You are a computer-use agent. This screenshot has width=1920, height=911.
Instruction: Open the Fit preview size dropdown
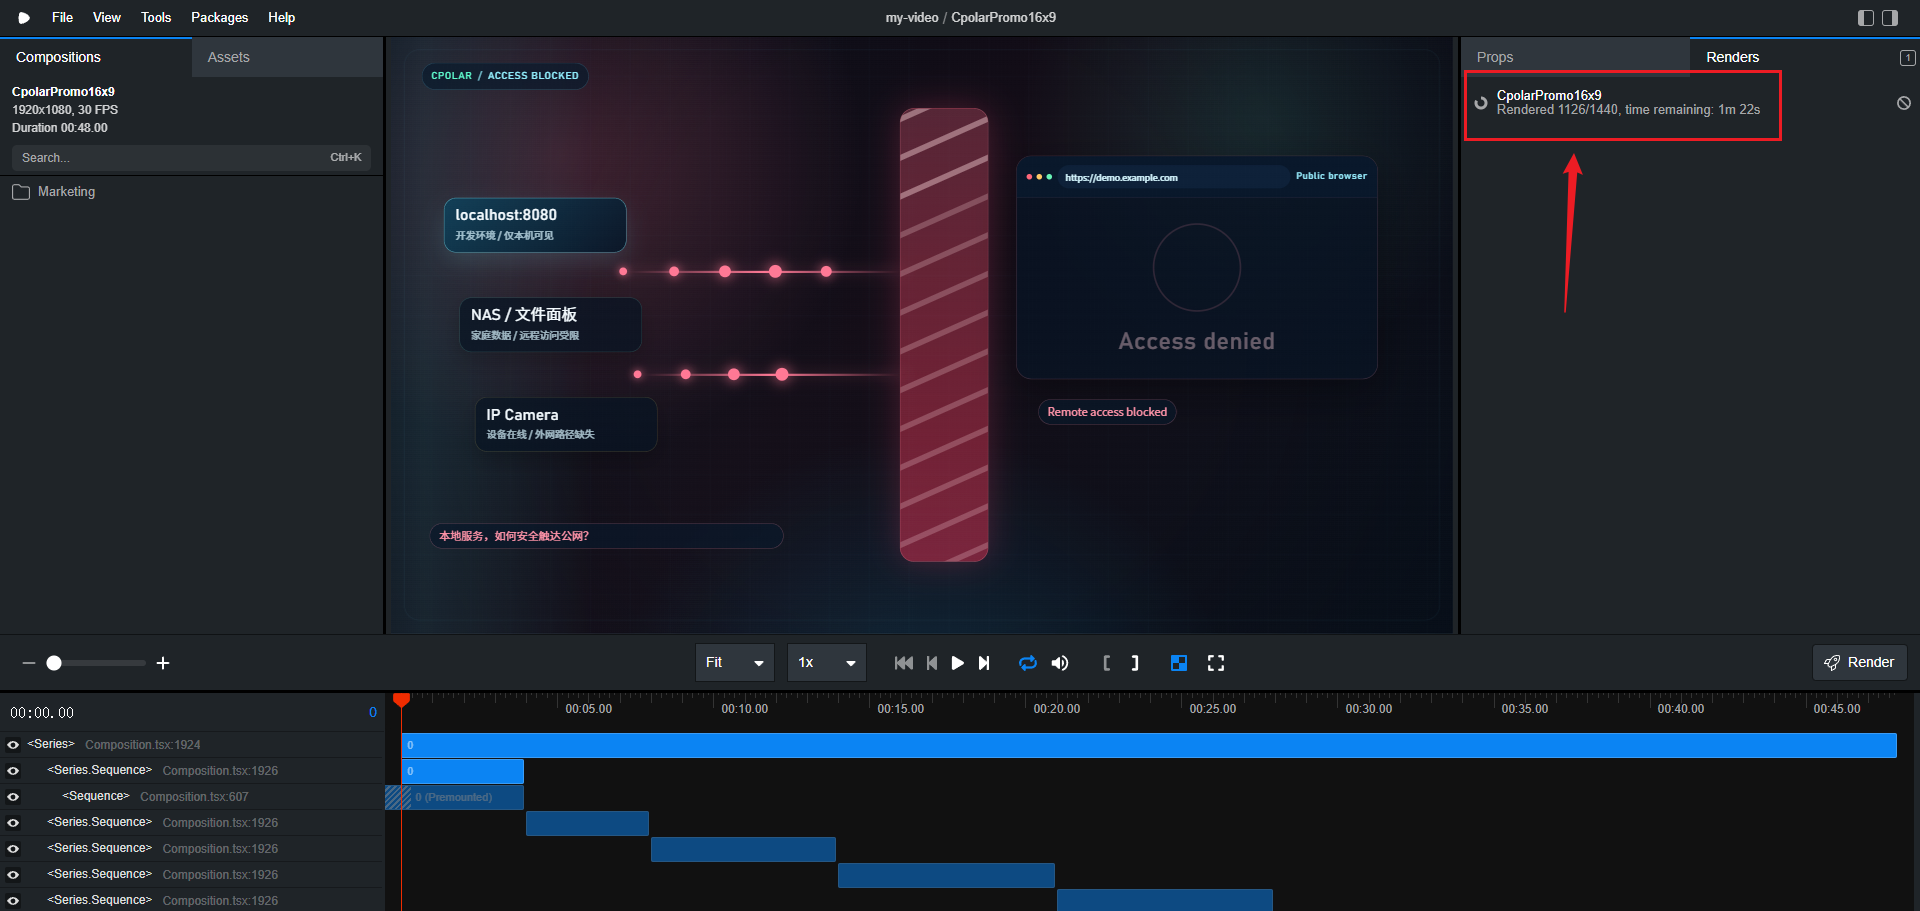pyautogui.click(x=734, y=663)
